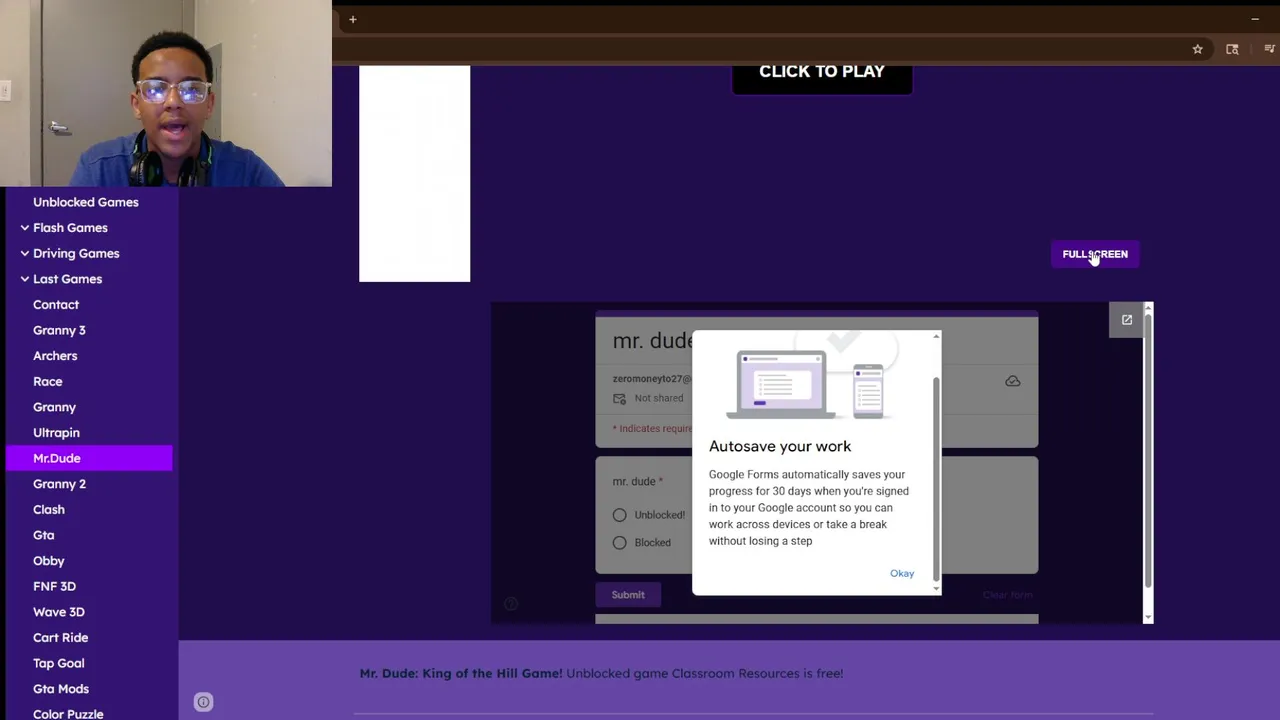Click the white ad placeholder box
The image size is (1280, 720).
415,174
